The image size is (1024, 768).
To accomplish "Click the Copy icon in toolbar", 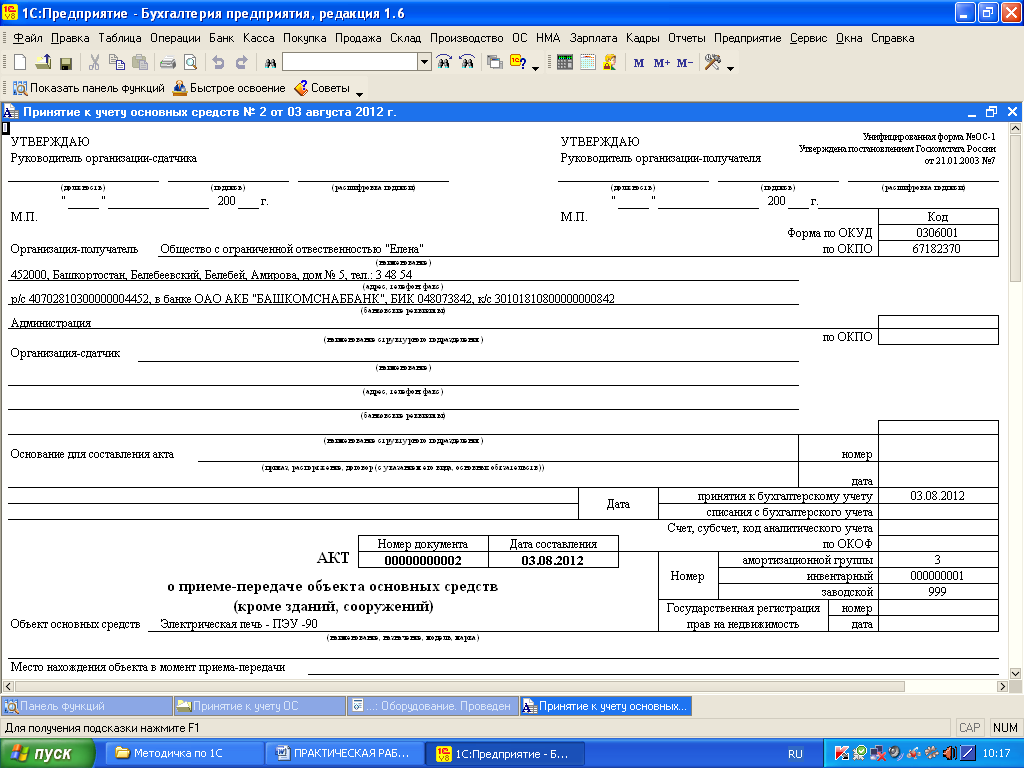I will tap(117, 63).
